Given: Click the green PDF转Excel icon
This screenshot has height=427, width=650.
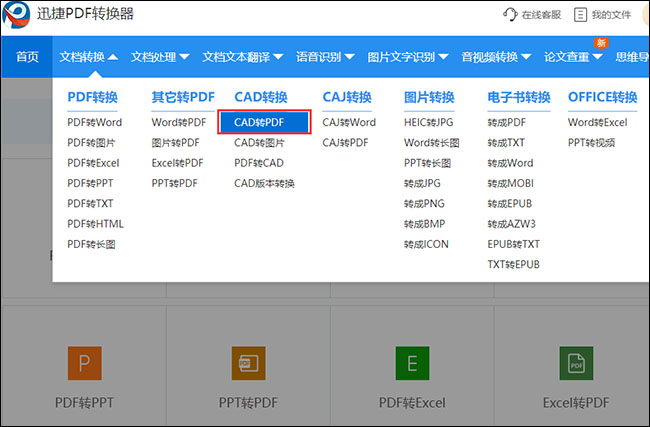Looking at the screenshot, I should pyautogui.click(x=412, y=363).
